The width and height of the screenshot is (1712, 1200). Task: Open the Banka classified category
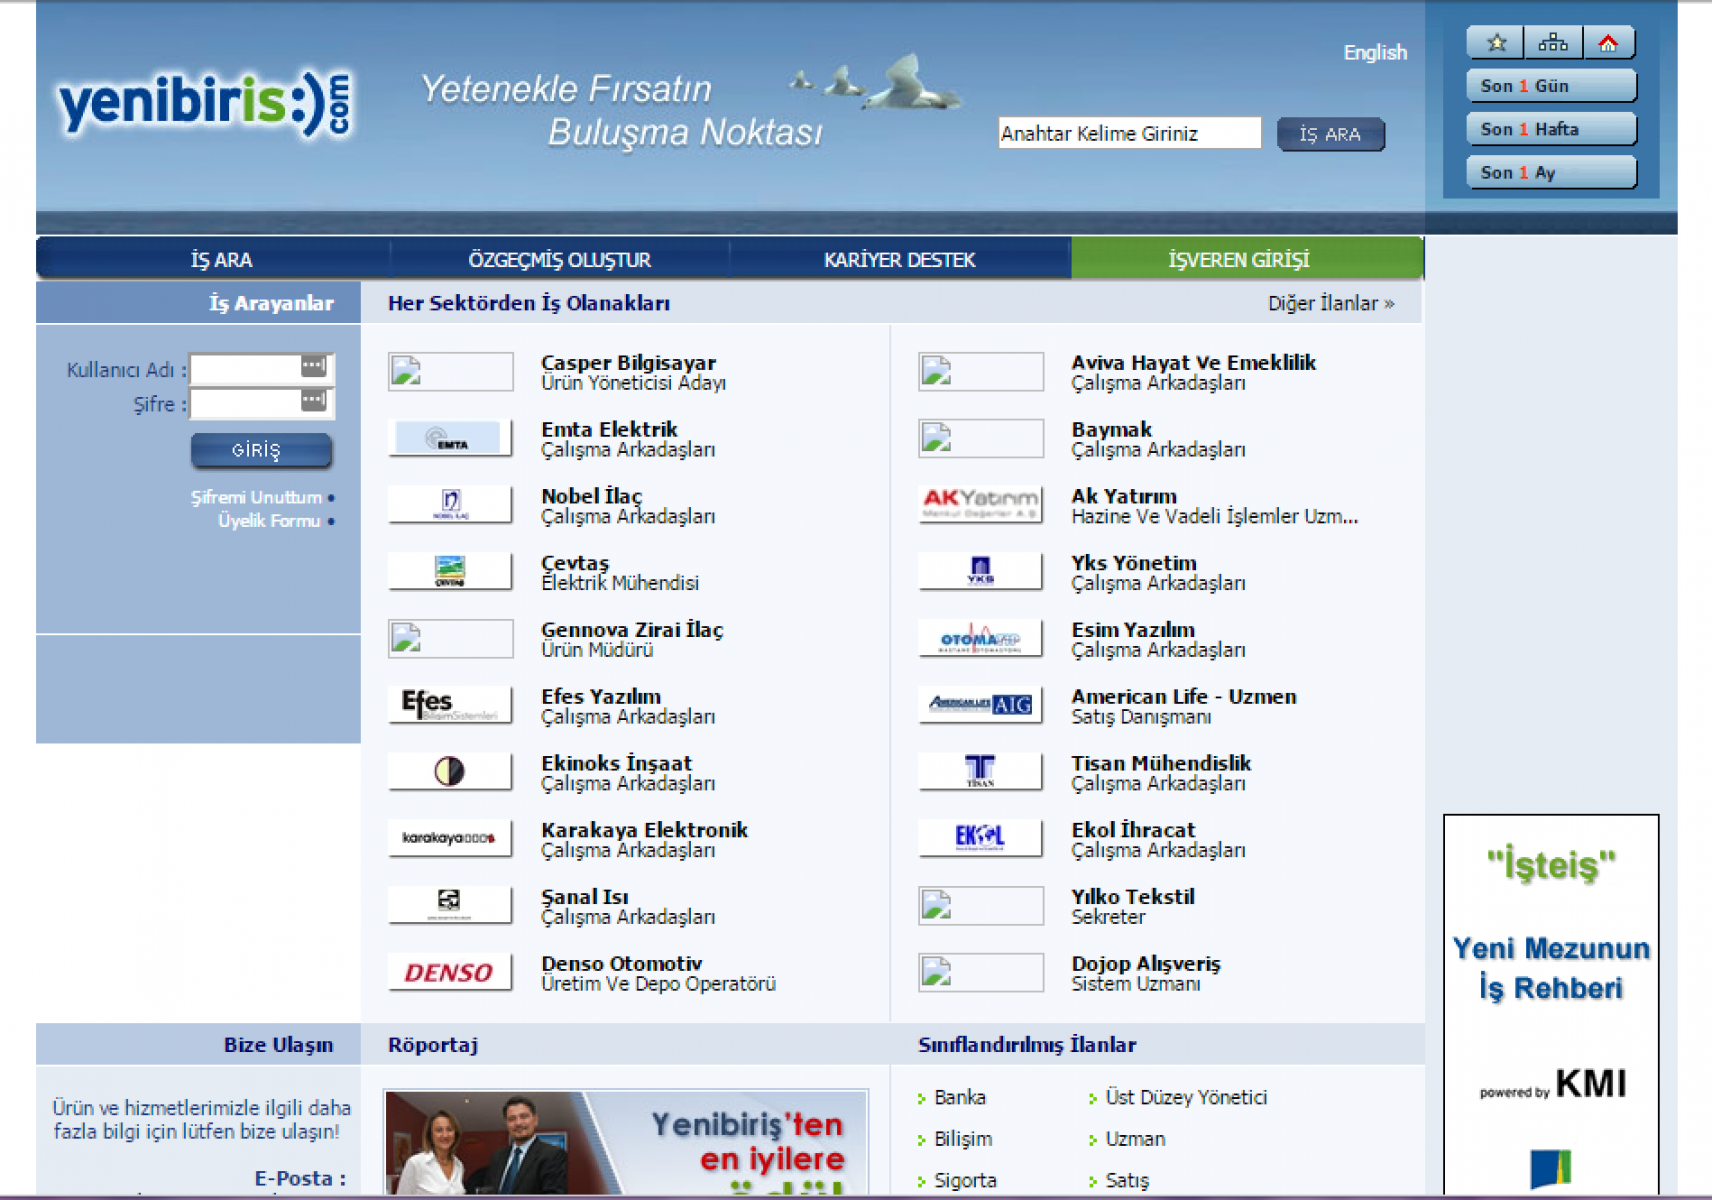(x=959, y=1097)
